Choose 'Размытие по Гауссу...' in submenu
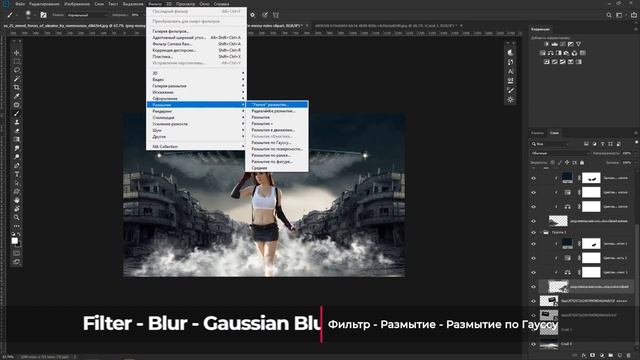The image size is (640, 360). [x=277, y=143]
